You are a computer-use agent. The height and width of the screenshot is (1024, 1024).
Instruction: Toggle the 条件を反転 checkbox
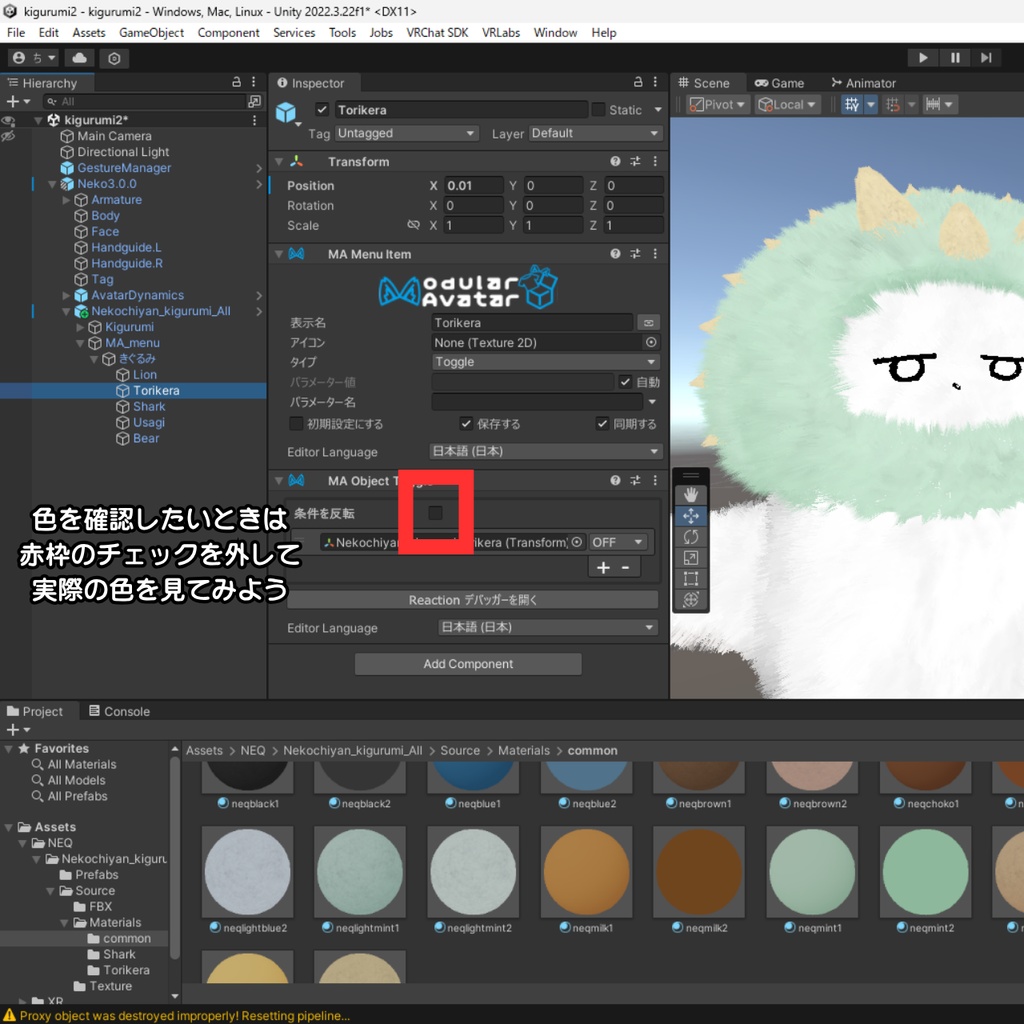[x=436, y=513]
